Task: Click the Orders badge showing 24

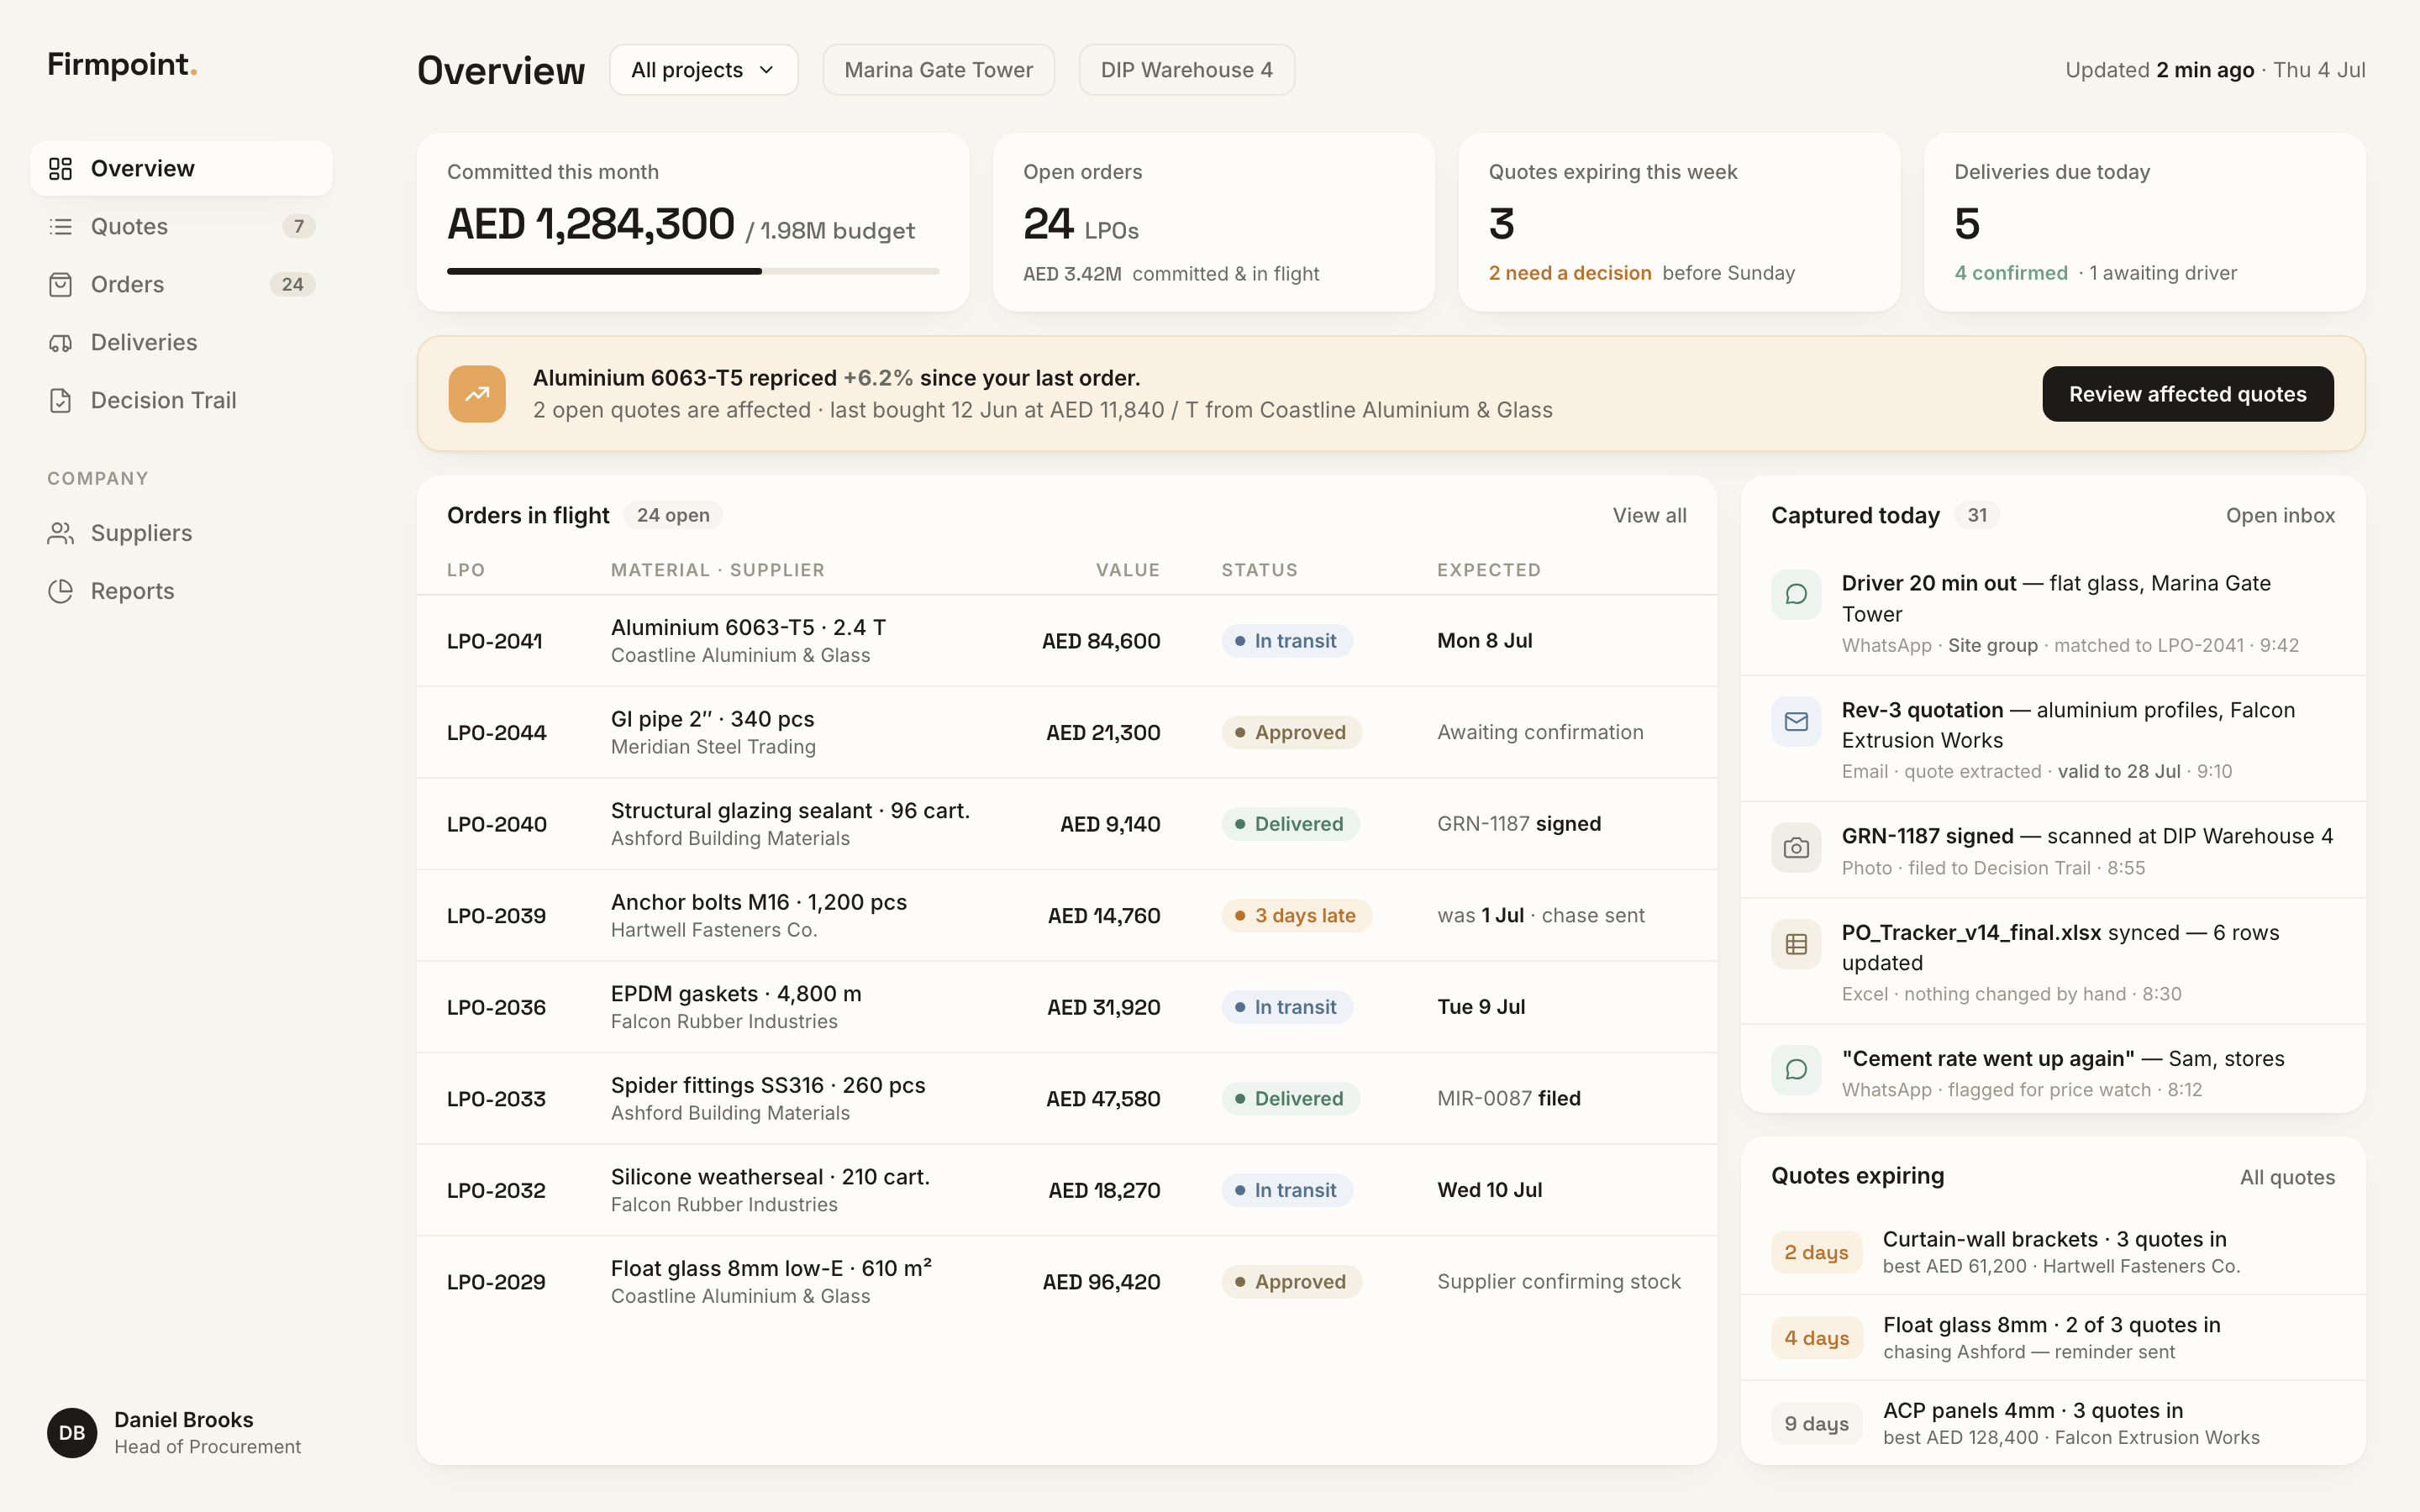Action: pos(292,284)
